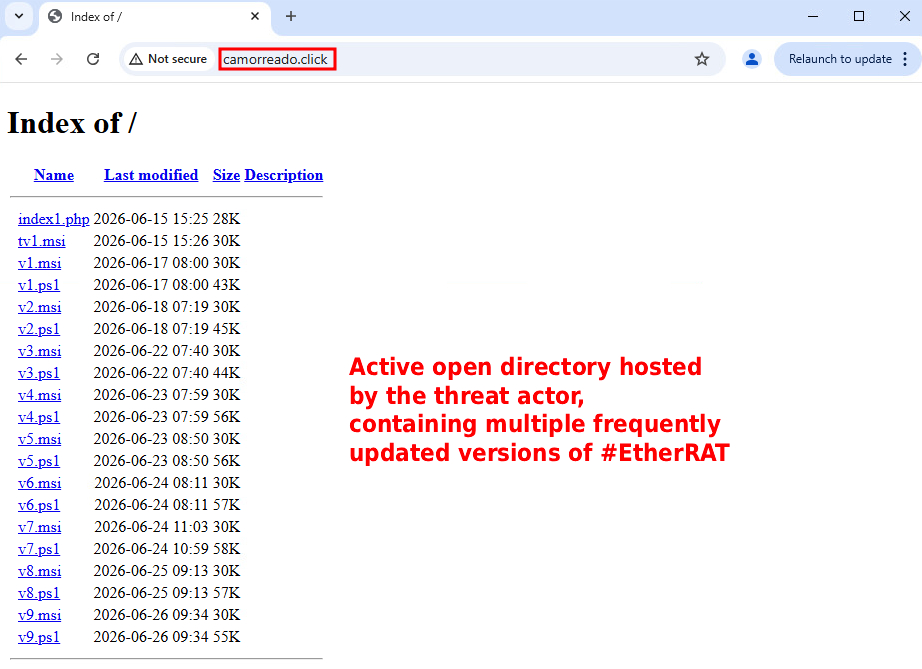Open the v6.ps1 link
922x669 pixels.
click(39, 506)
